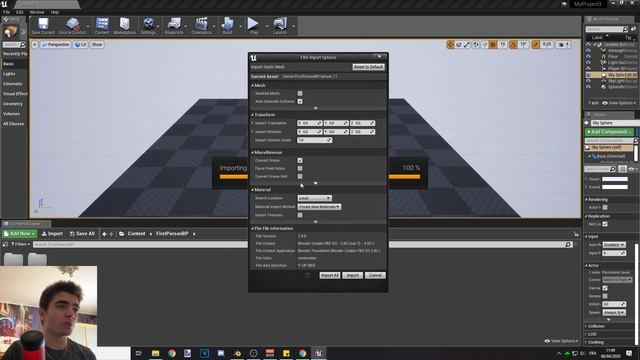This screenshot has height=360, width=640.
Task: Click the Content Browser search magnifier icon
Action: (x=568, y=244)
